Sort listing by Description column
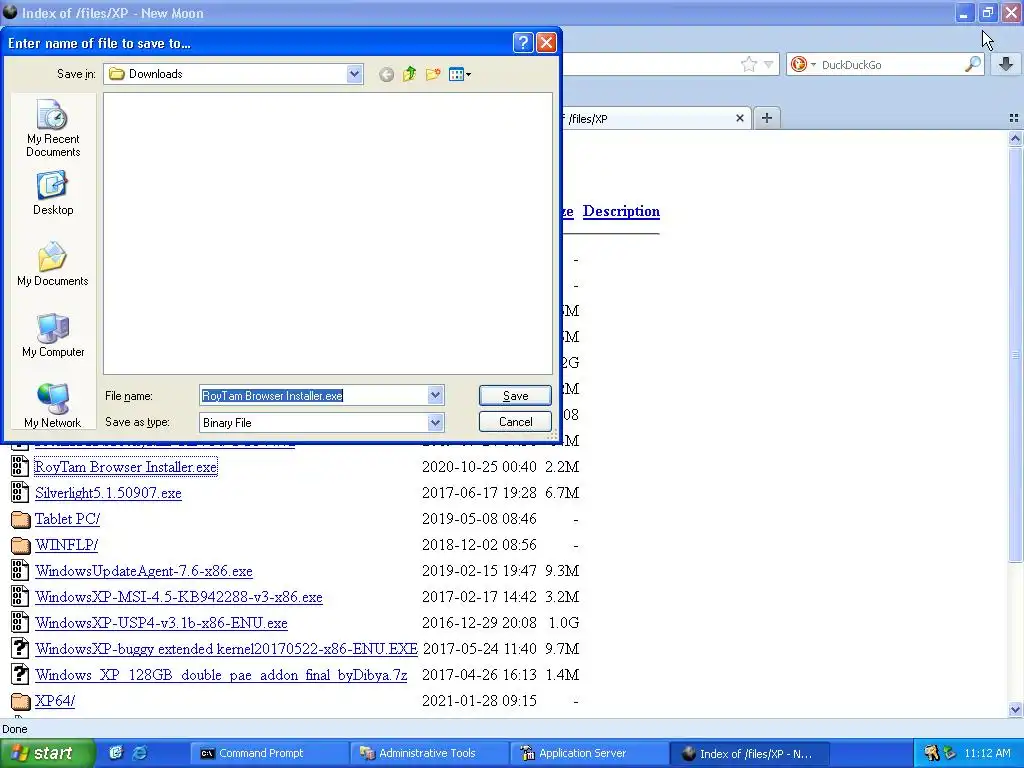This screenshot has height=768, width=1024. 621,211
